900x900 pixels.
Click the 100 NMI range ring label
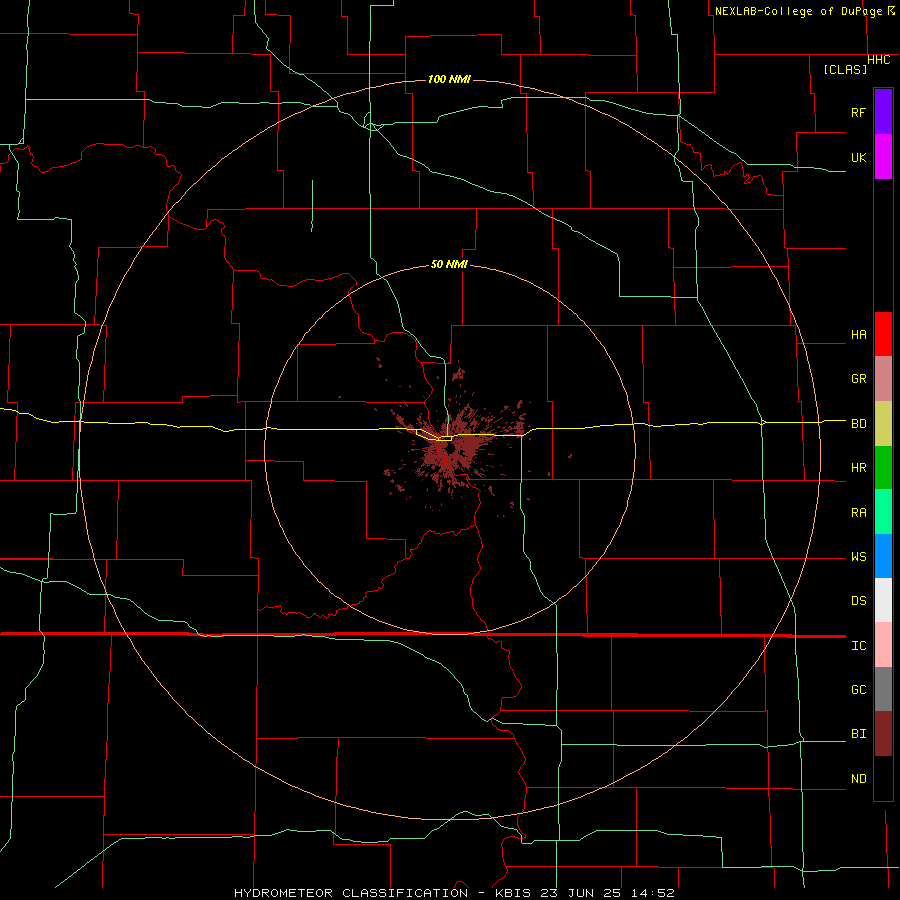pos(449,79)
